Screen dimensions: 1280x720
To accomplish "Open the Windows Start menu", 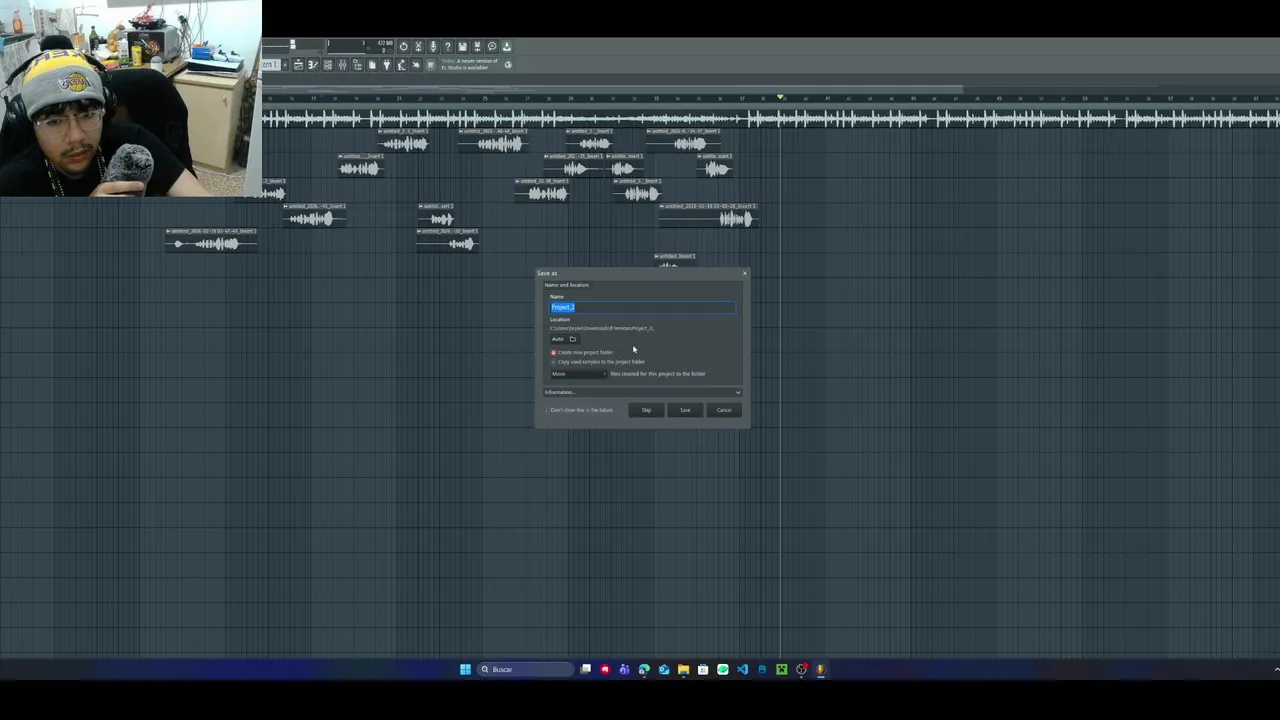I will [x=465, y=669].
